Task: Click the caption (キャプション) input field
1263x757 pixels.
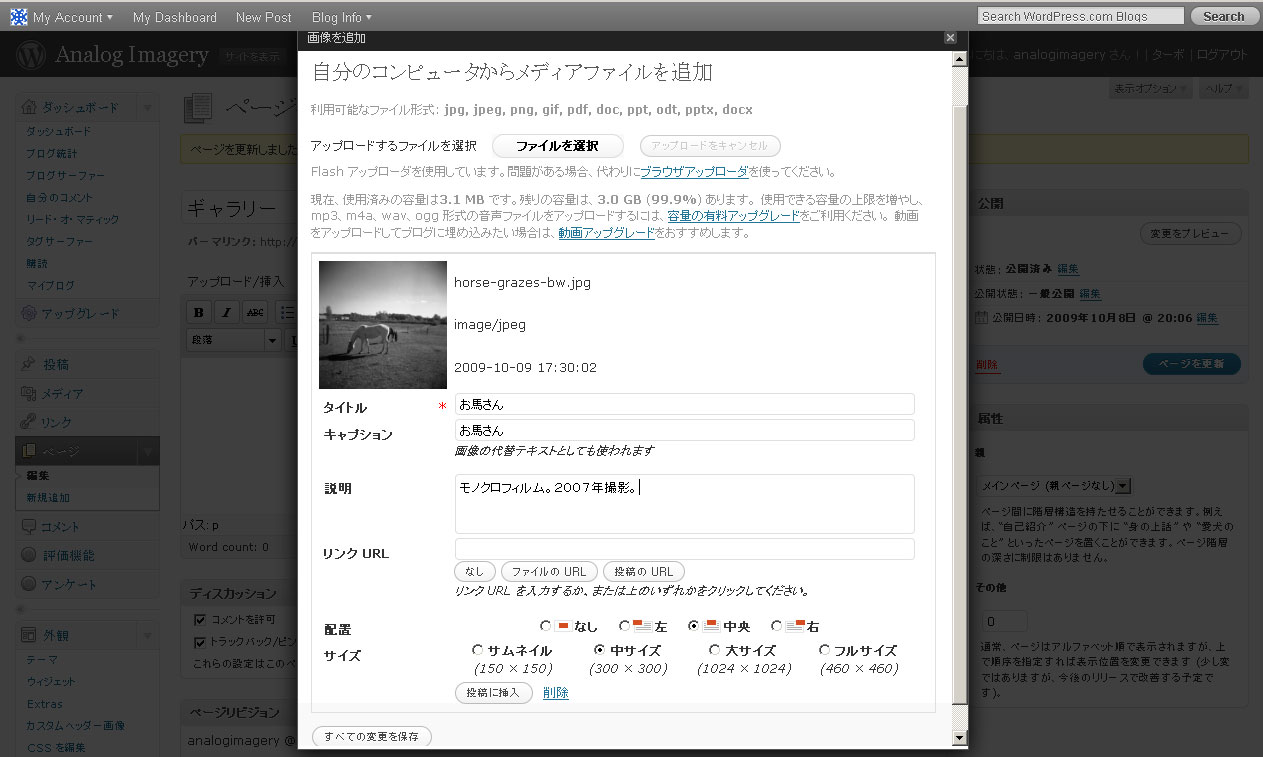Action: [x=684, y=430]
